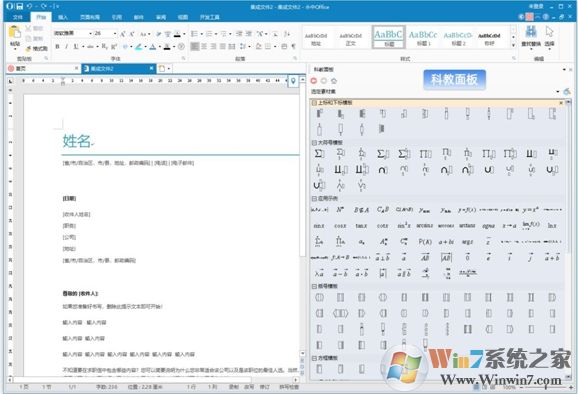This screenshot has height=394, width=578.
Task: Insert the lnx function example
Action: 552,226
